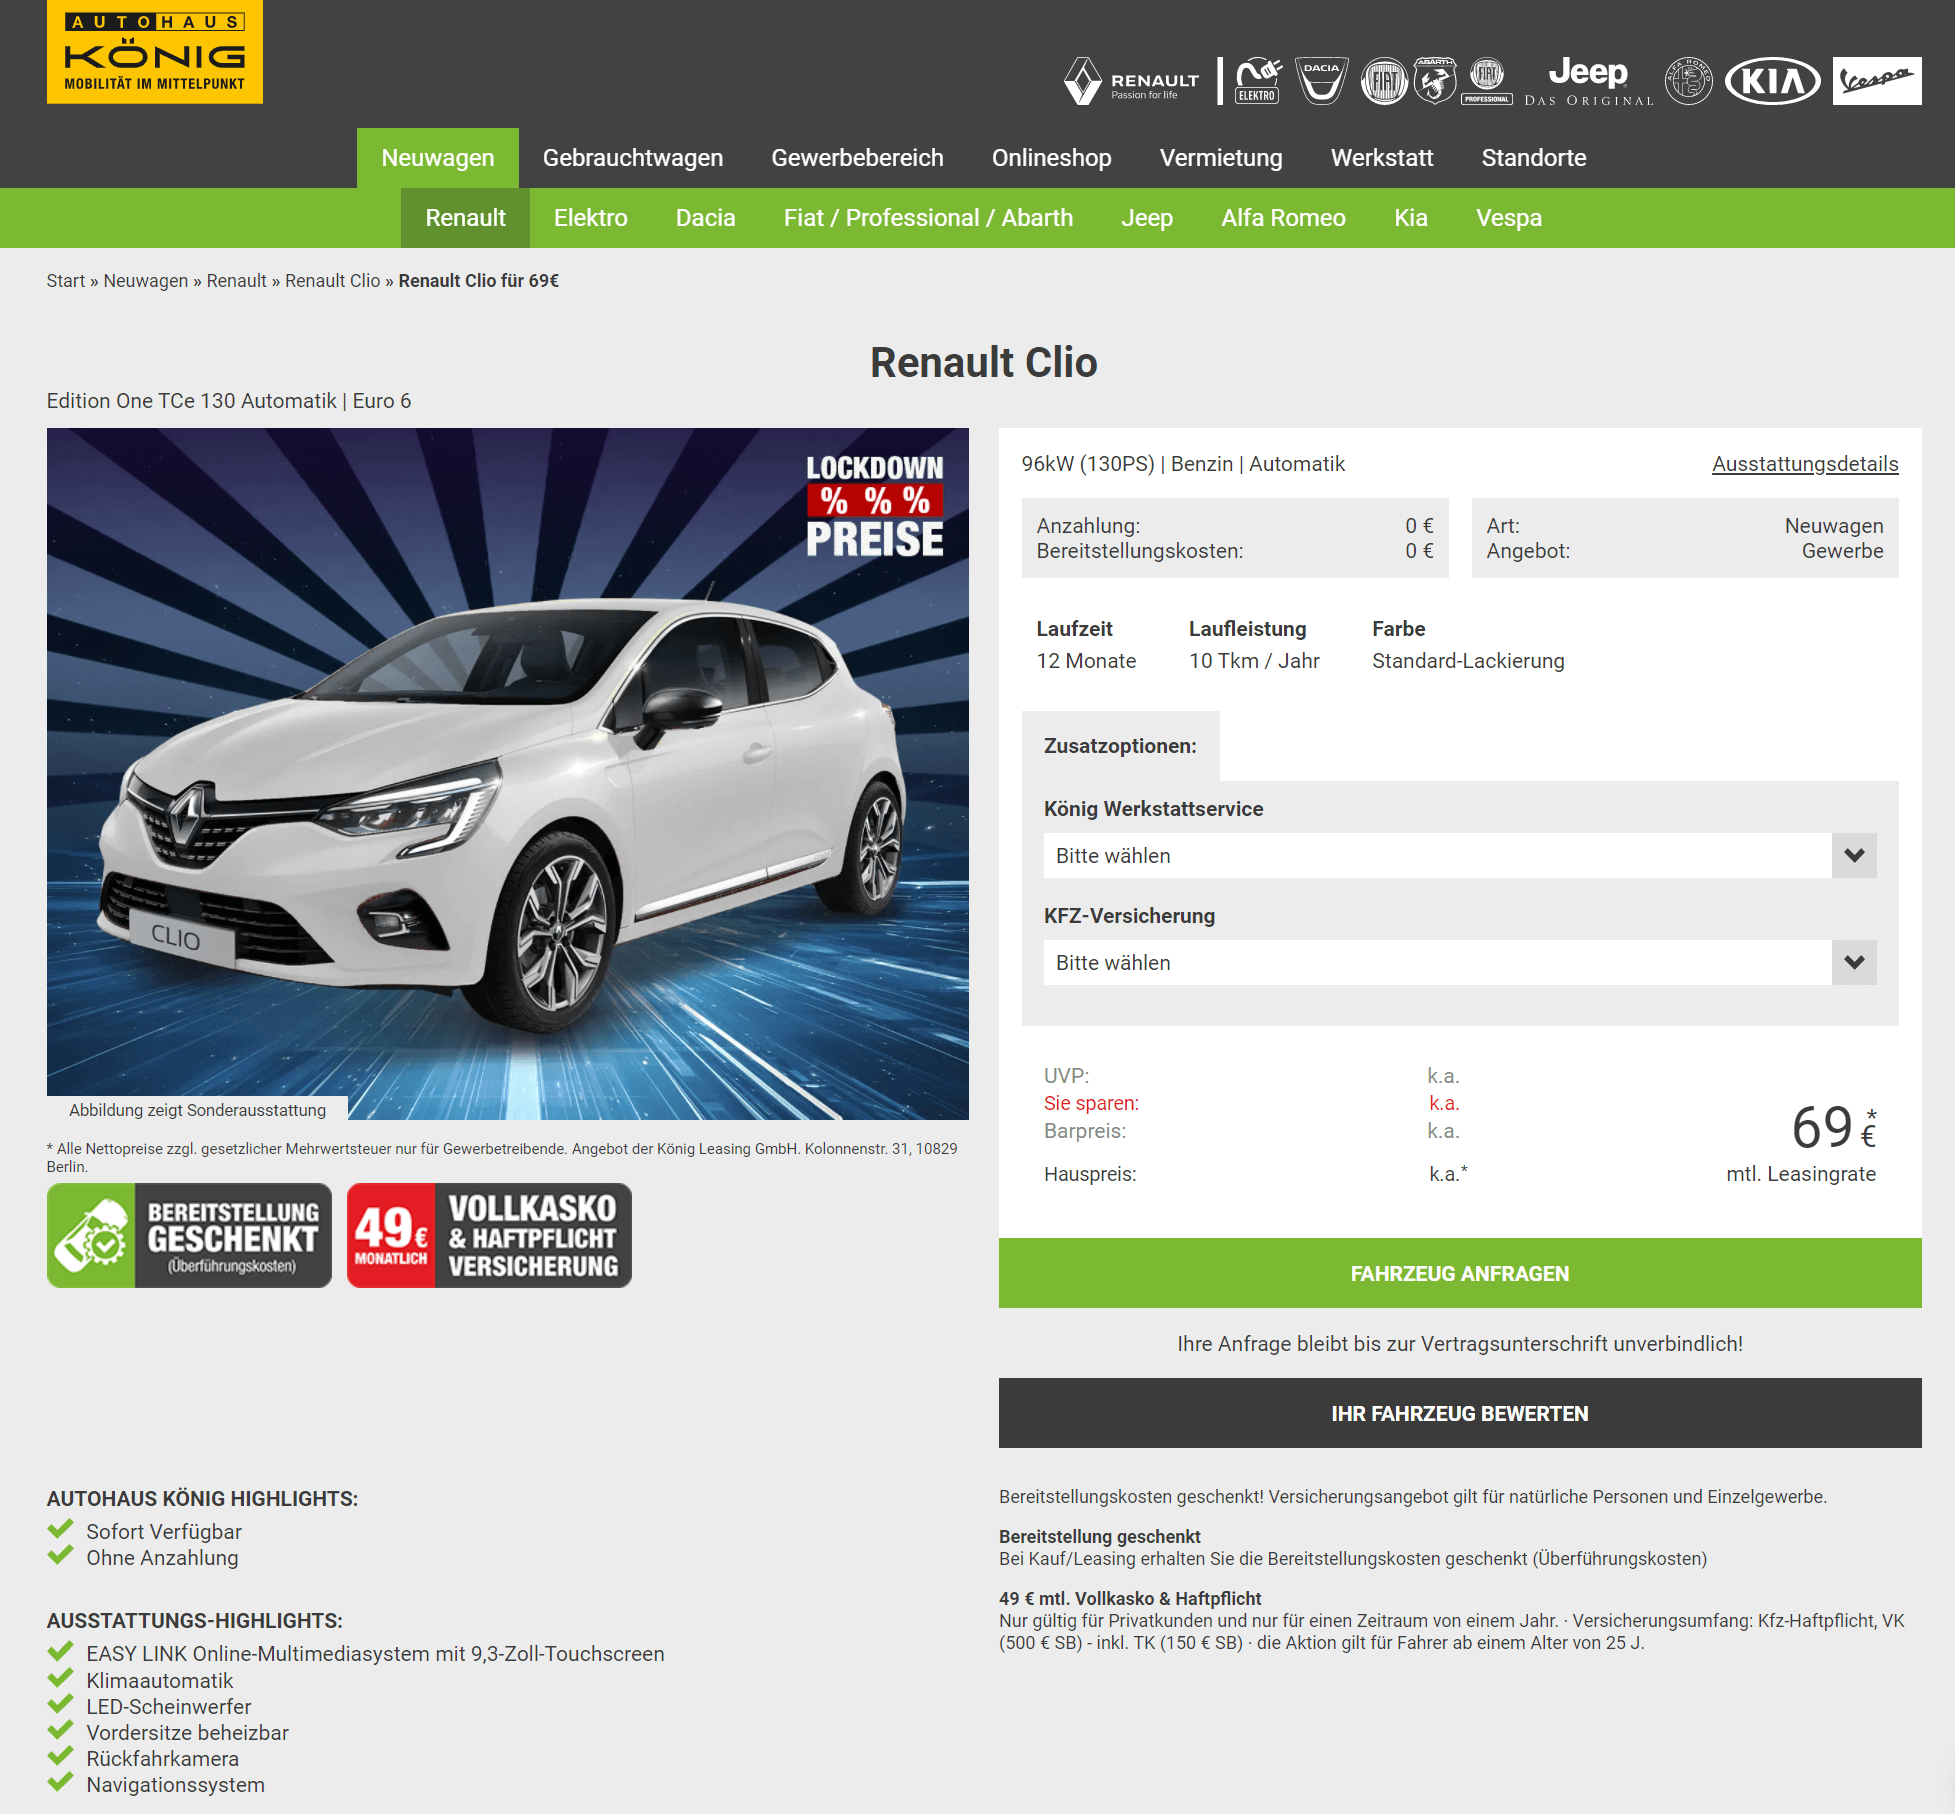Go to Neuwagen in the breadcrumb
The height and width of the screenshot is (1814, 1955).
(x=146, y=281)
